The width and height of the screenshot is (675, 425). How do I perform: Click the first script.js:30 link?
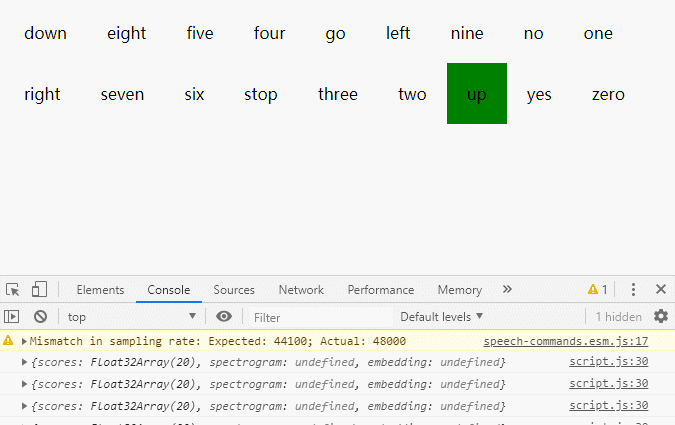pos(608,361)
